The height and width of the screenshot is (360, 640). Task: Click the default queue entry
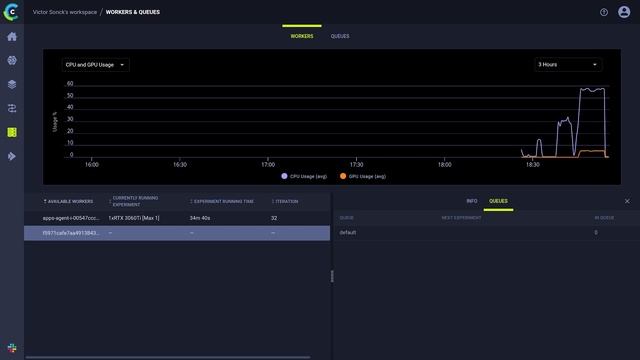[x=347, y=232]
